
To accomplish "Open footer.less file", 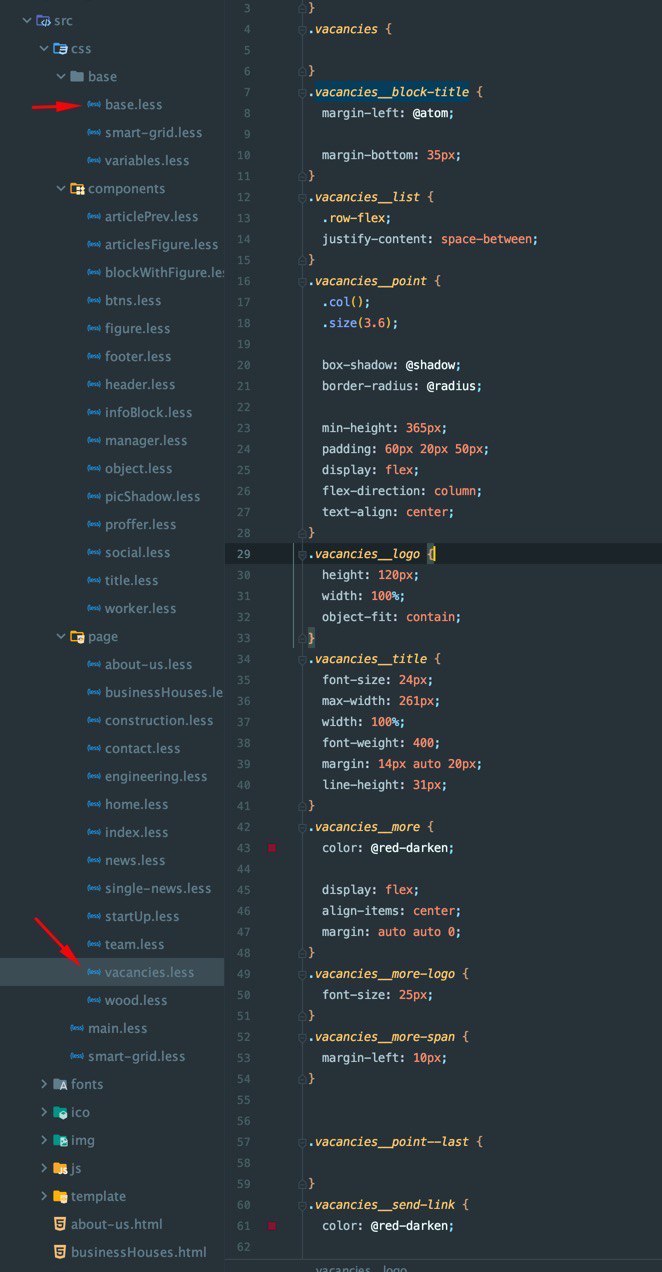I will tap(138, 356).
